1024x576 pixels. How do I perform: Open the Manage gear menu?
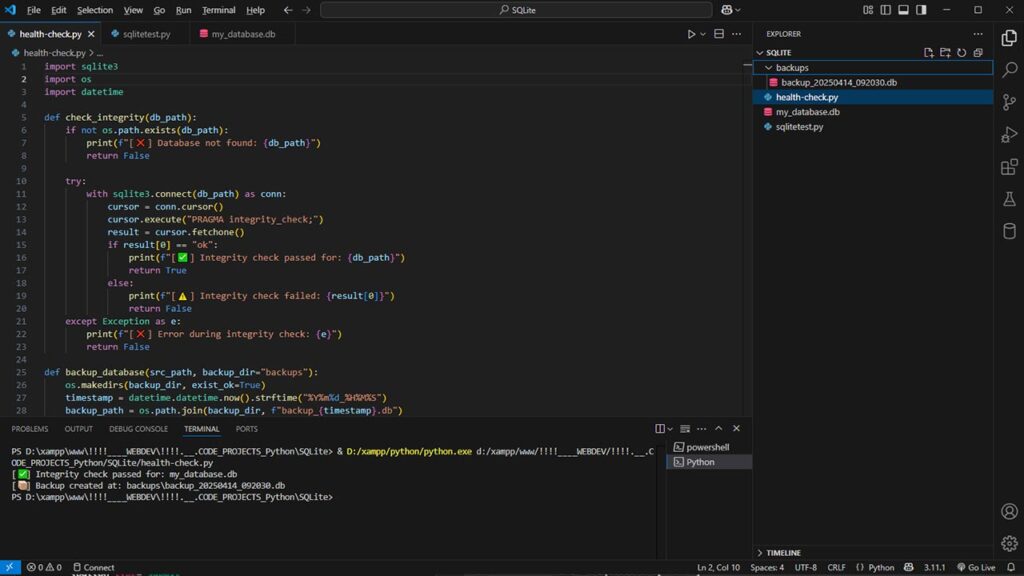[x=1009, y=543]
